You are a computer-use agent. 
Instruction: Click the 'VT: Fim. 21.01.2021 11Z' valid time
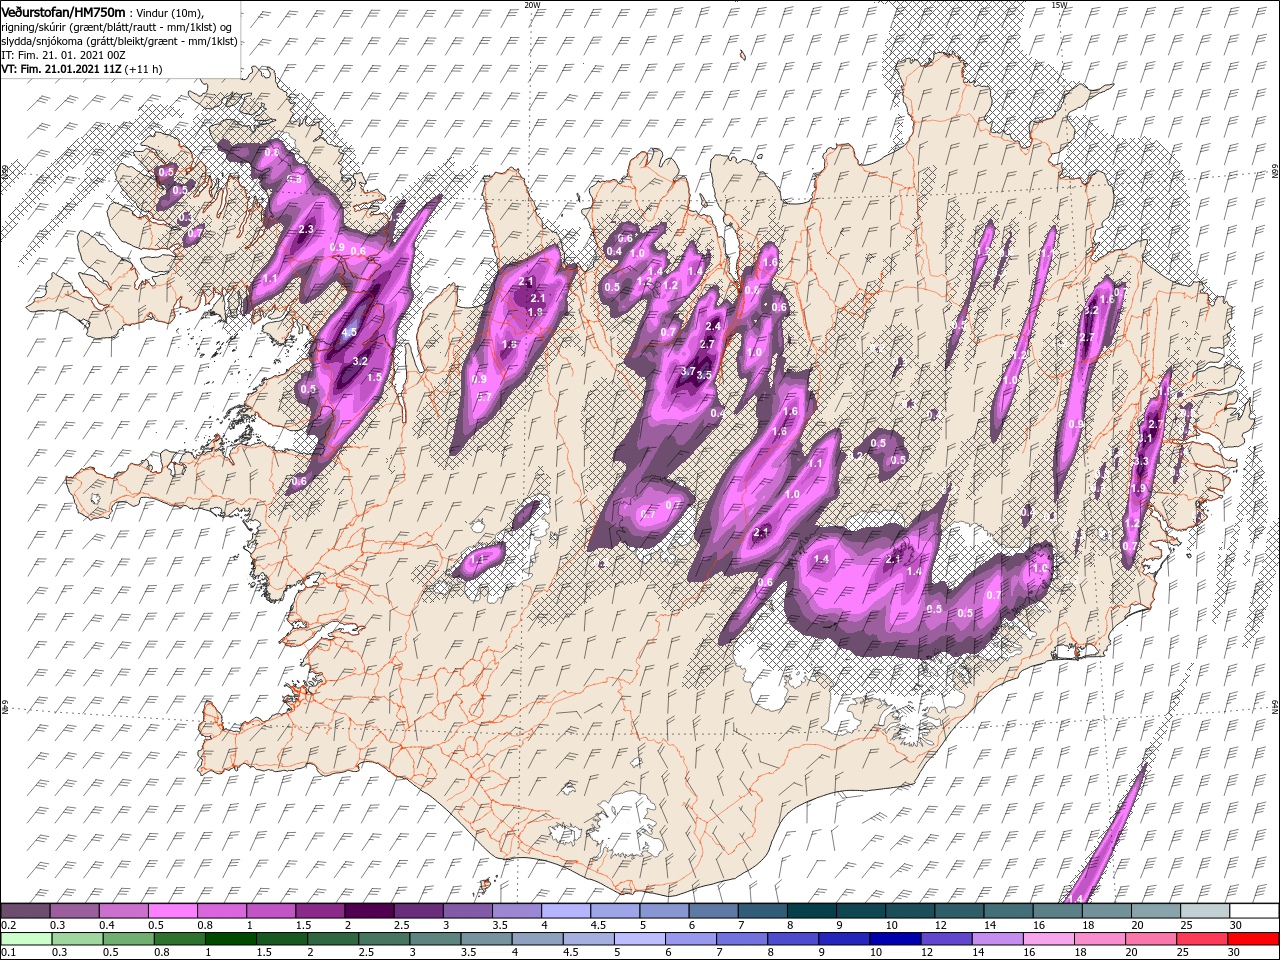(x=62, y=69)
